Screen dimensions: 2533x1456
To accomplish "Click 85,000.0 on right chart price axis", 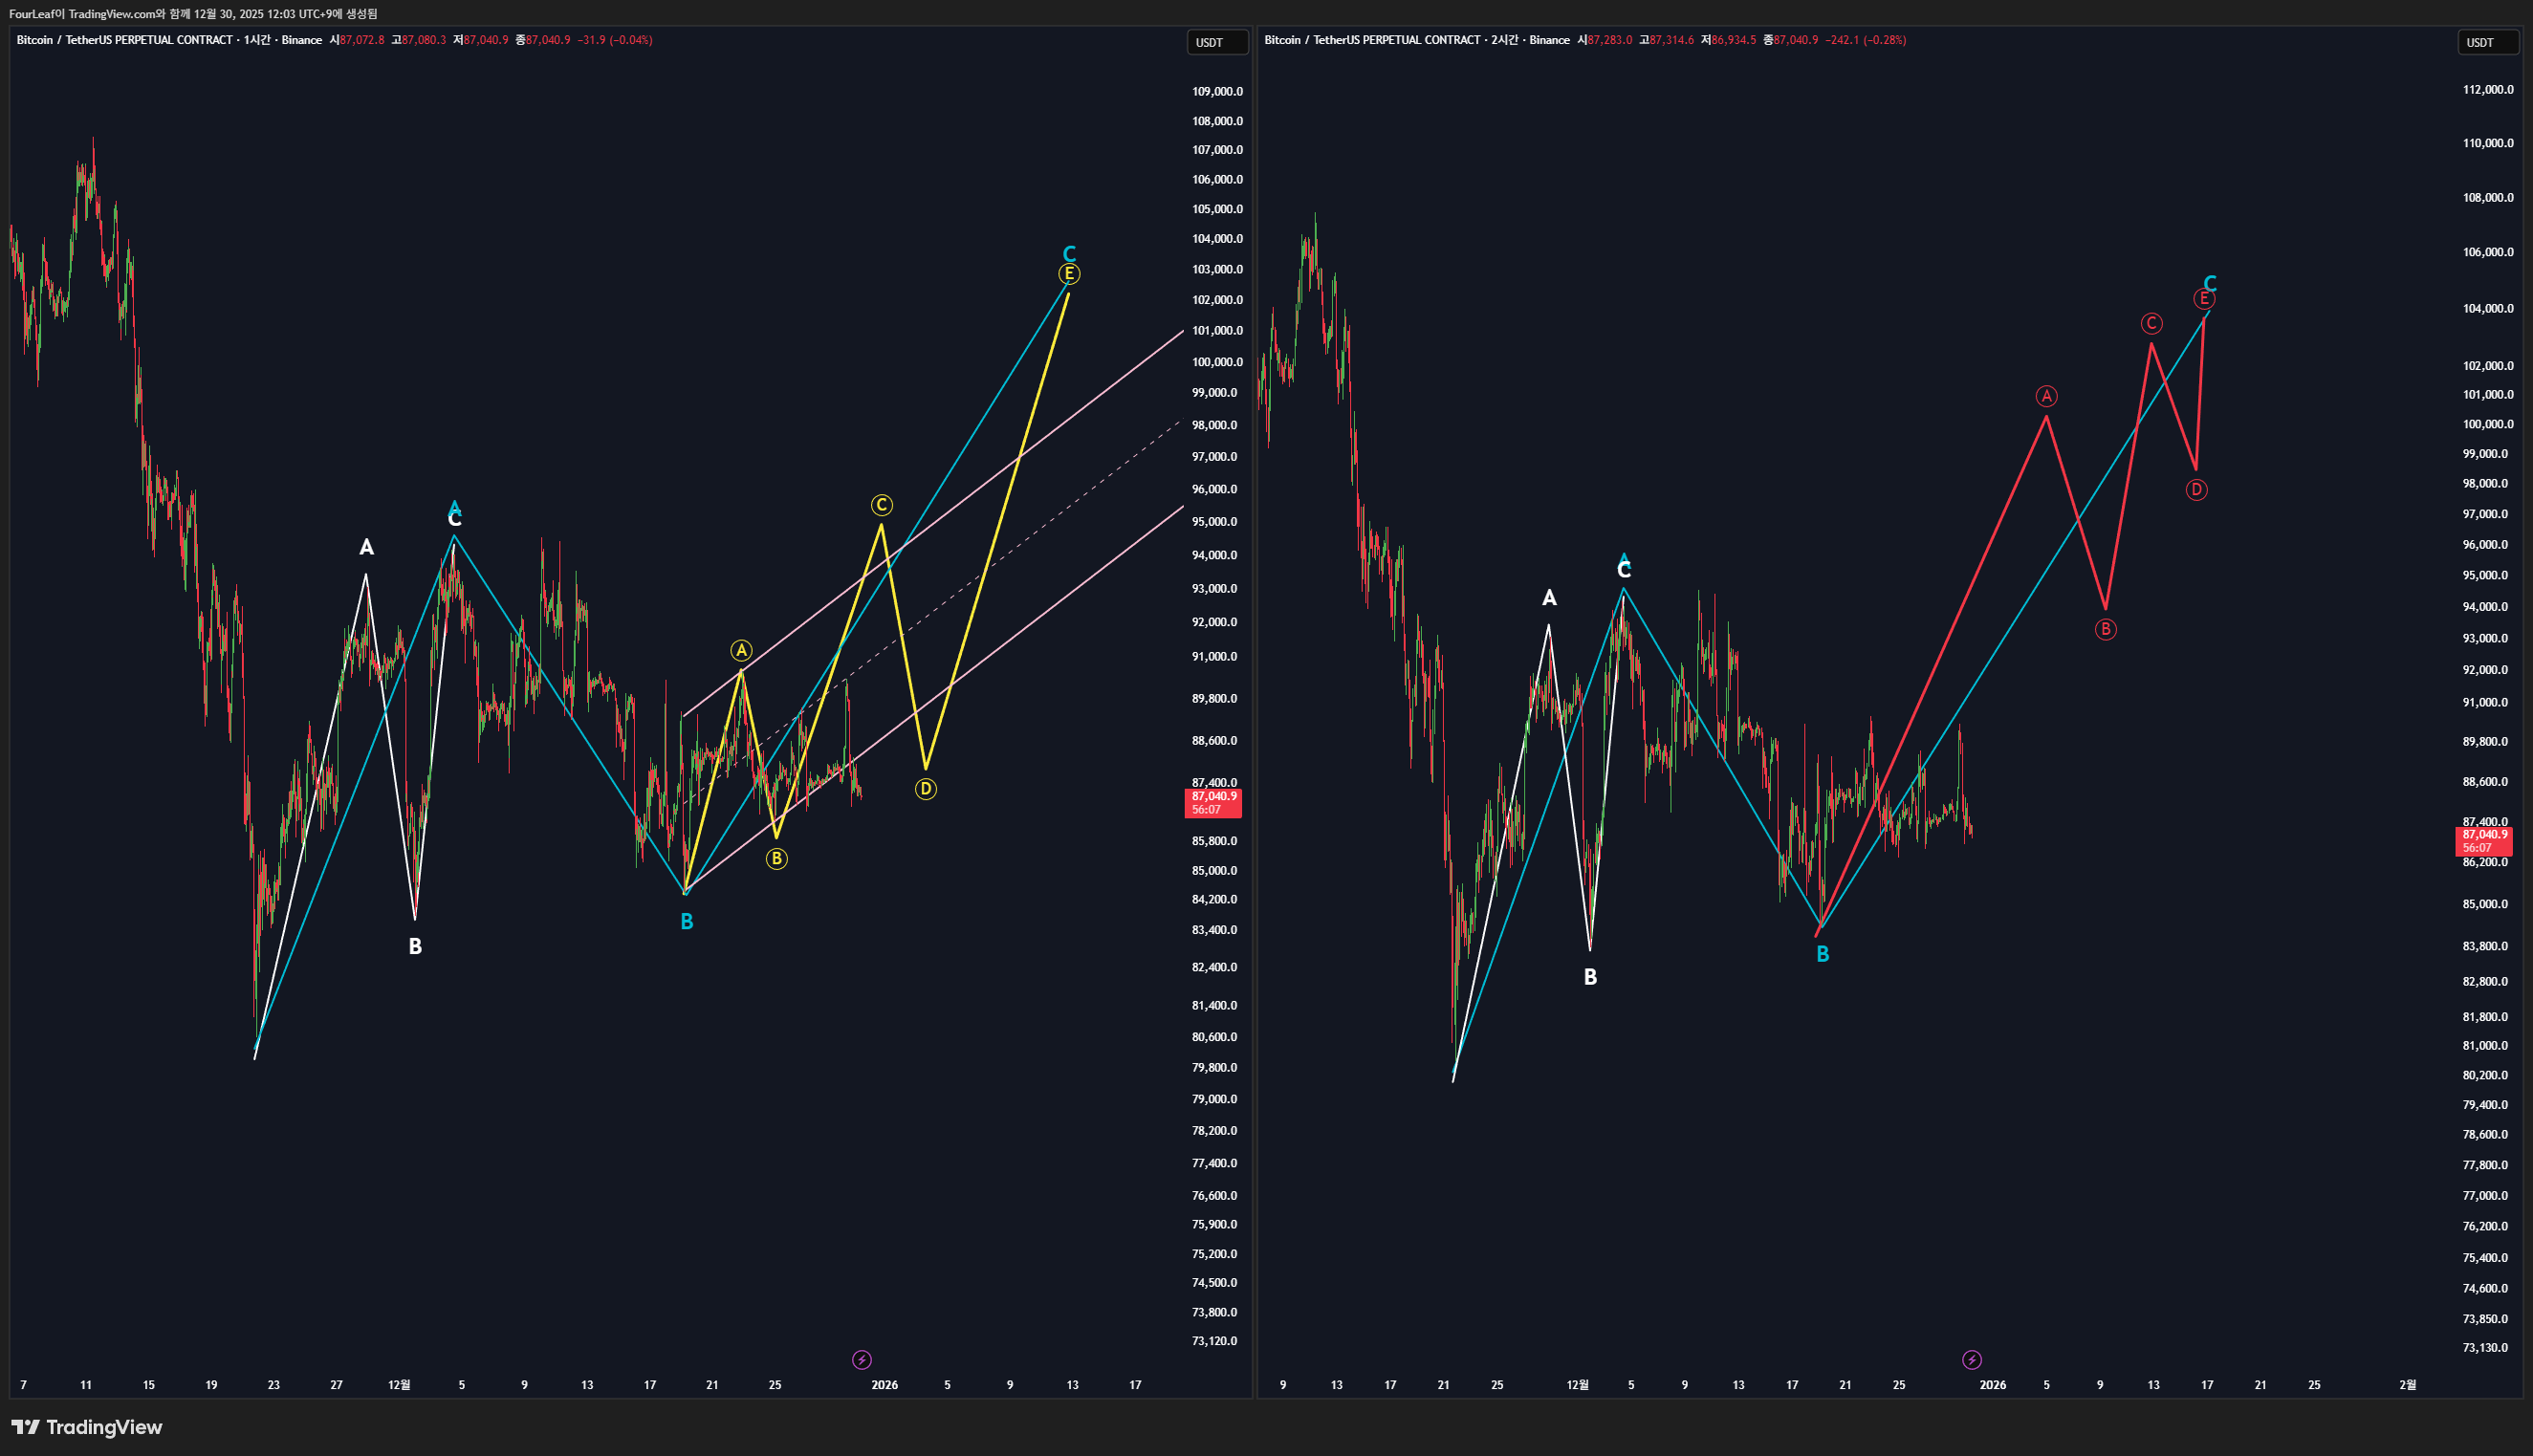I will [2485, 904].
